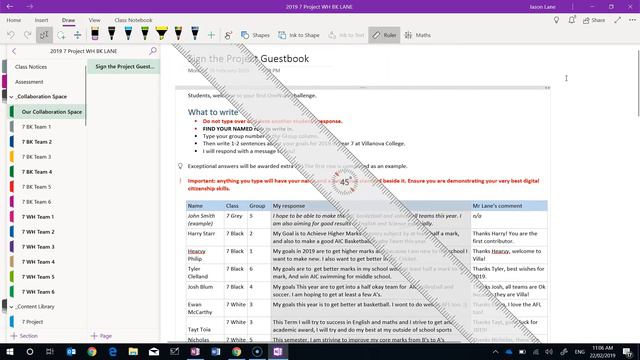The height and width of the screenshot is (360, 640).
Task: Add a new section
Action: coord(24,336)
